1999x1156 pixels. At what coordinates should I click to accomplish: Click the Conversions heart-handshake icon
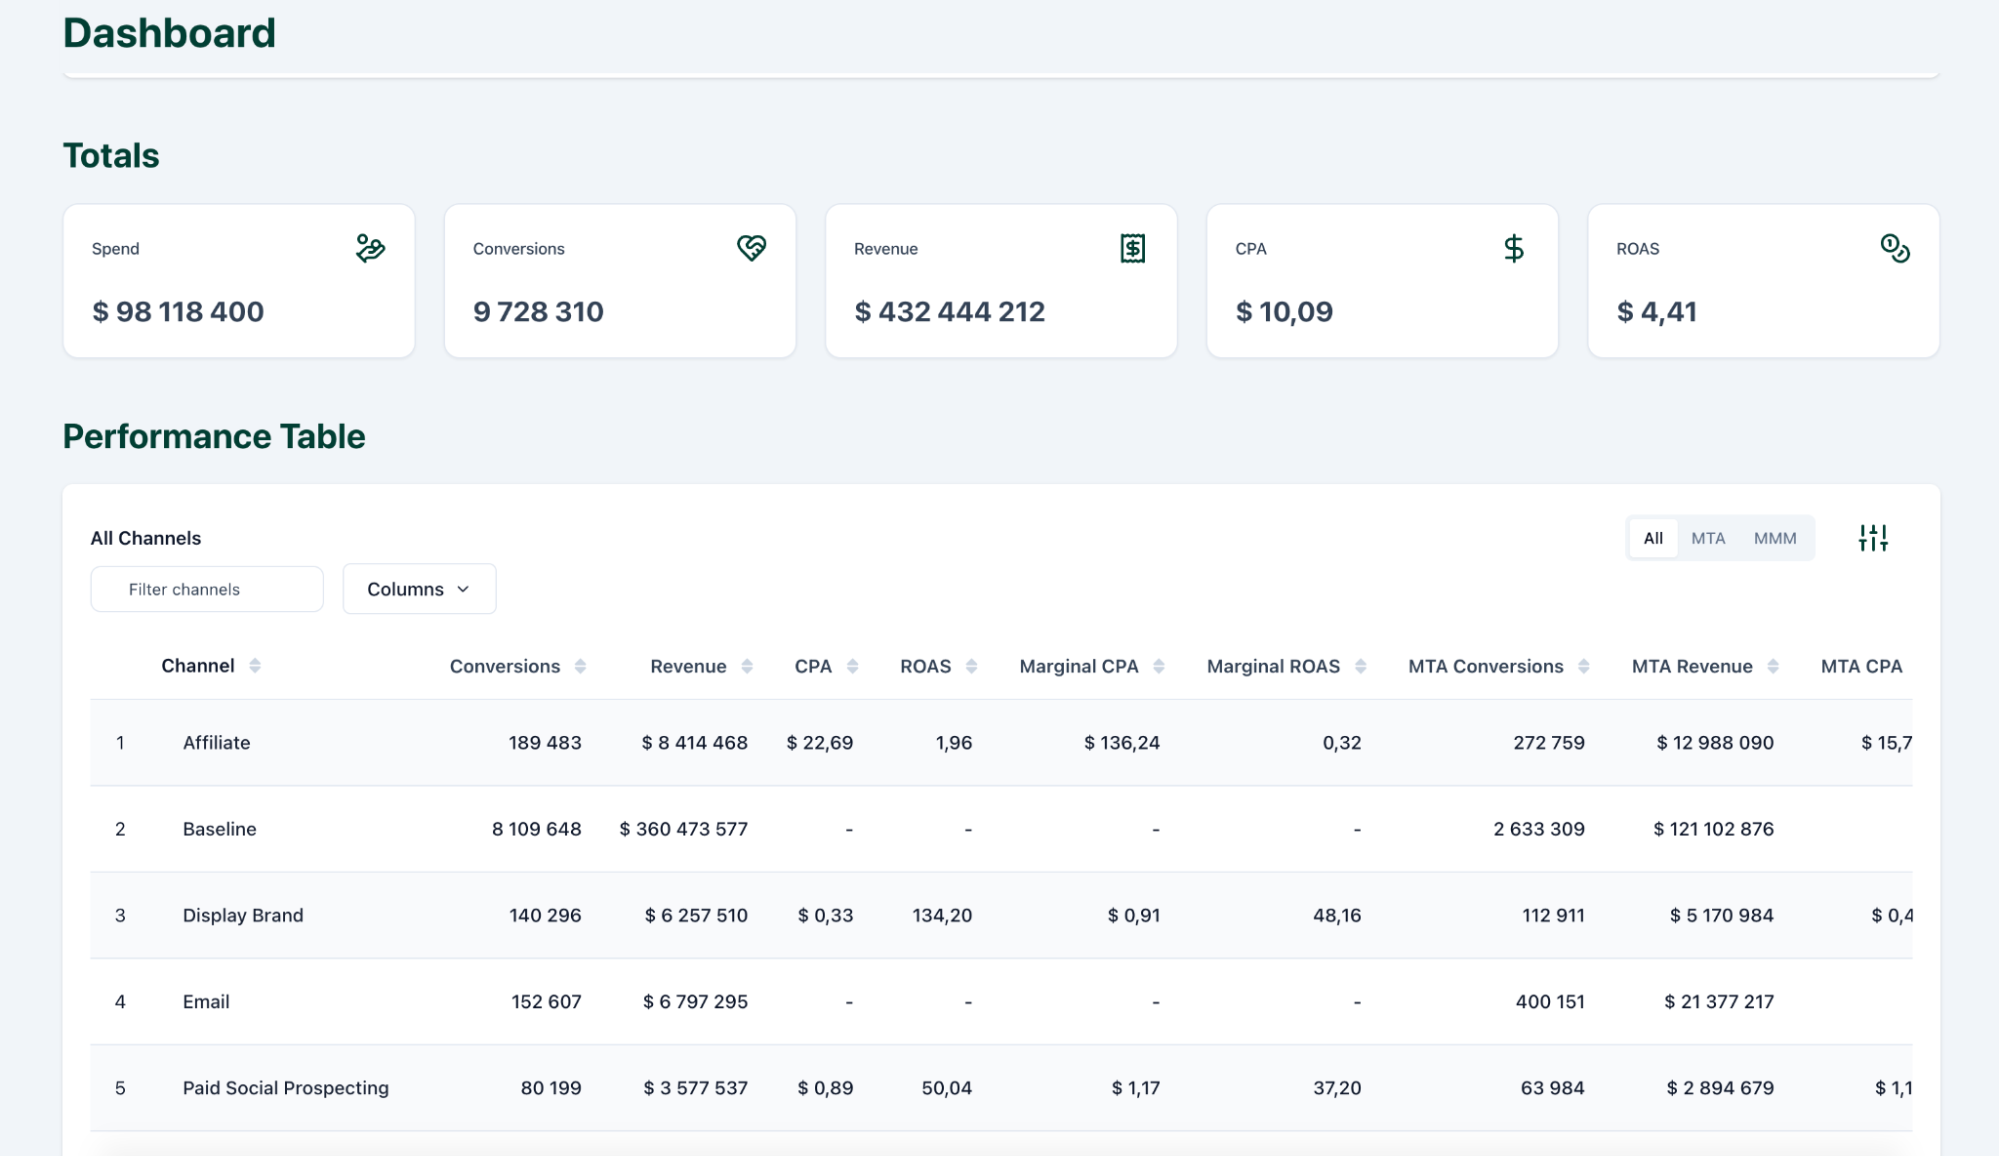click(x=751, y=248)
